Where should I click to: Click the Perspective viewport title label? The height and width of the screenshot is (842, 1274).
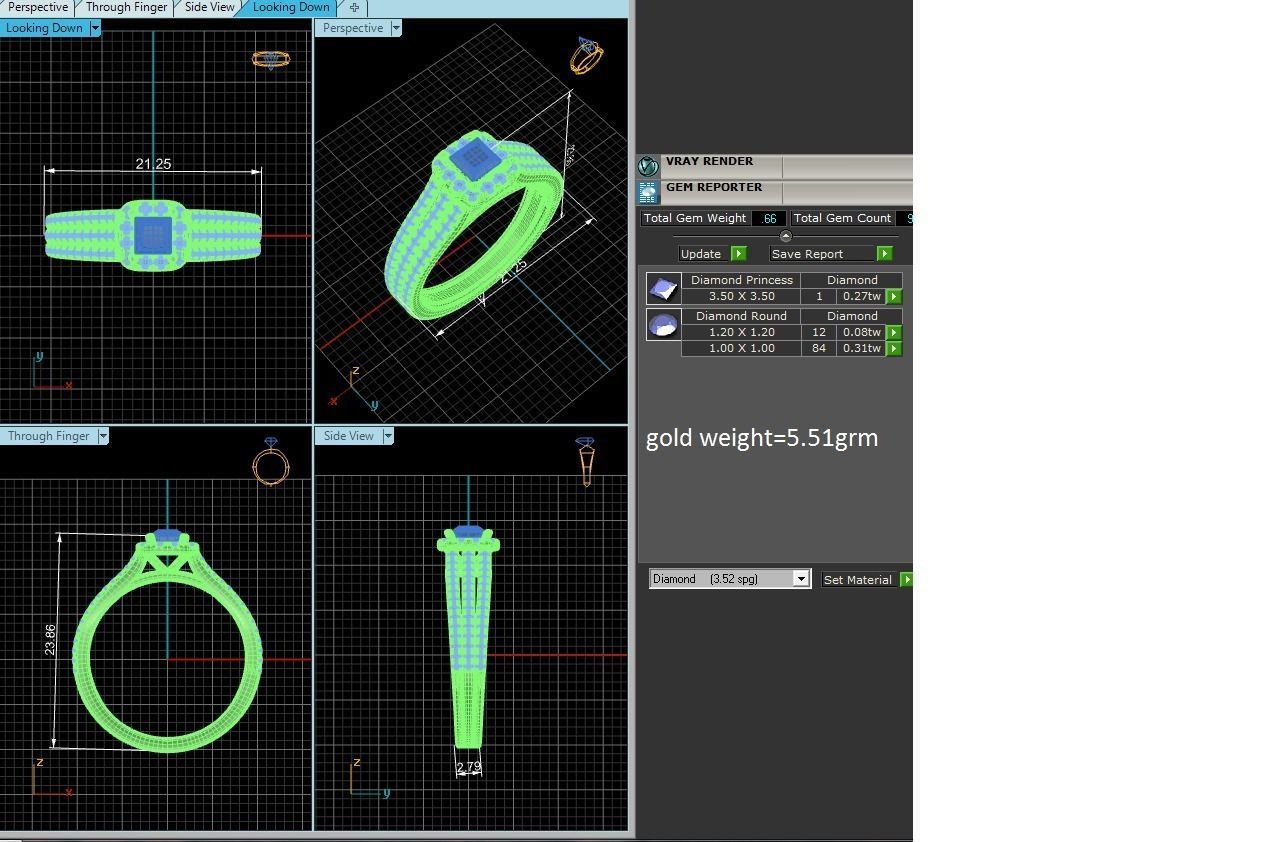tap(353, 28)
